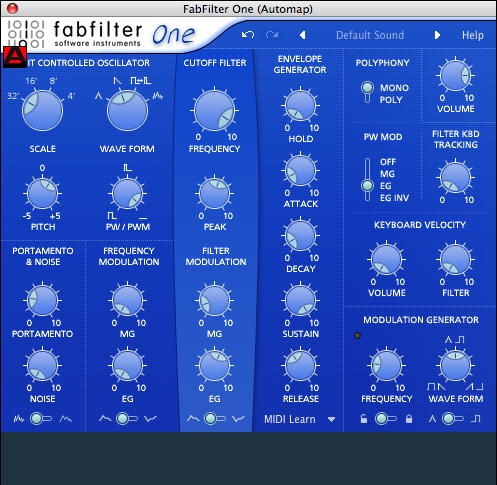The width and height of the screenshot is (497, 485).
Task: Toggle the Modulation Generator wave shape switch
Action: pyautogui.click(x=453, y=419)
